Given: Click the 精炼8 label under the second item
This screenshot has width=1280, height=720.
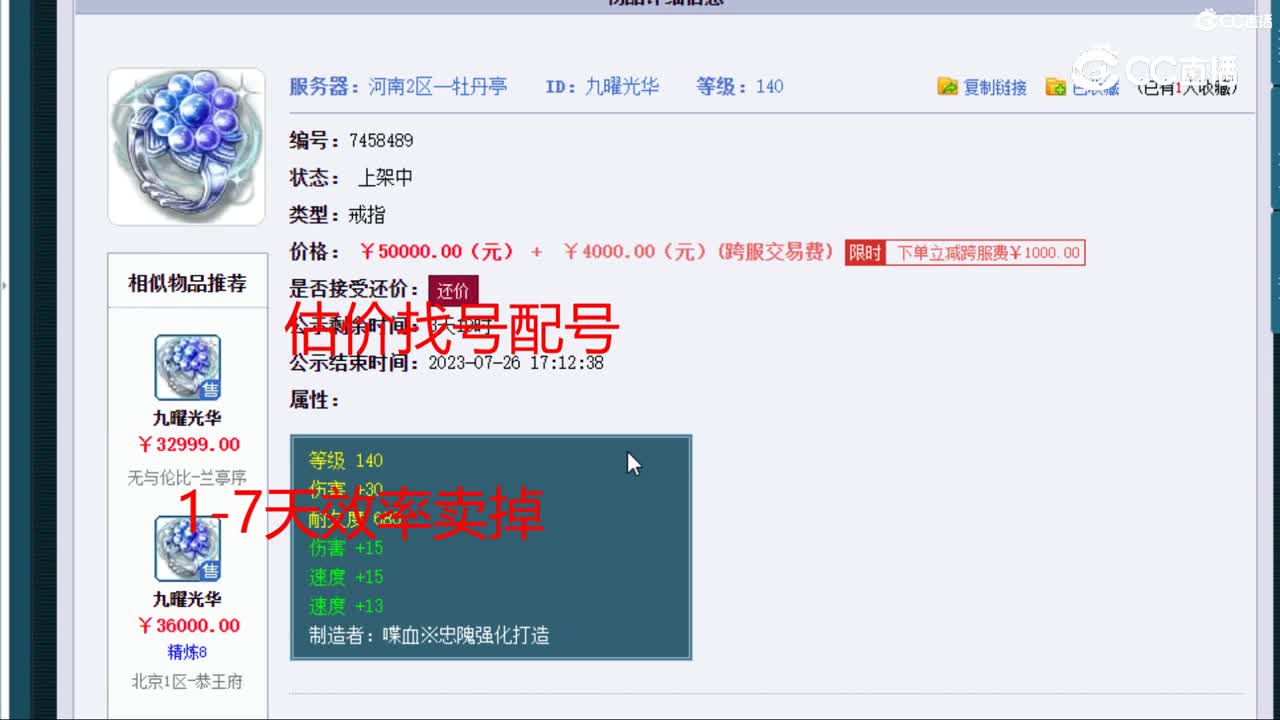Looking at the screenshot, I should coord(187,652).
